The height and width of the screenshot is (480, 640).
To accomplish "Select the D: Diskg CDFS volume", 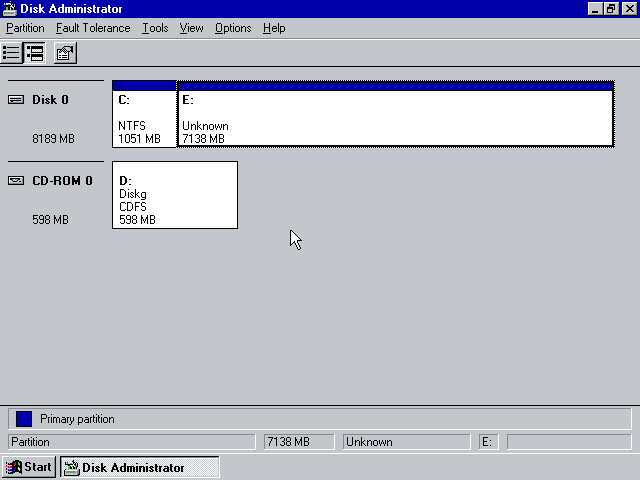I will point(175,195).
